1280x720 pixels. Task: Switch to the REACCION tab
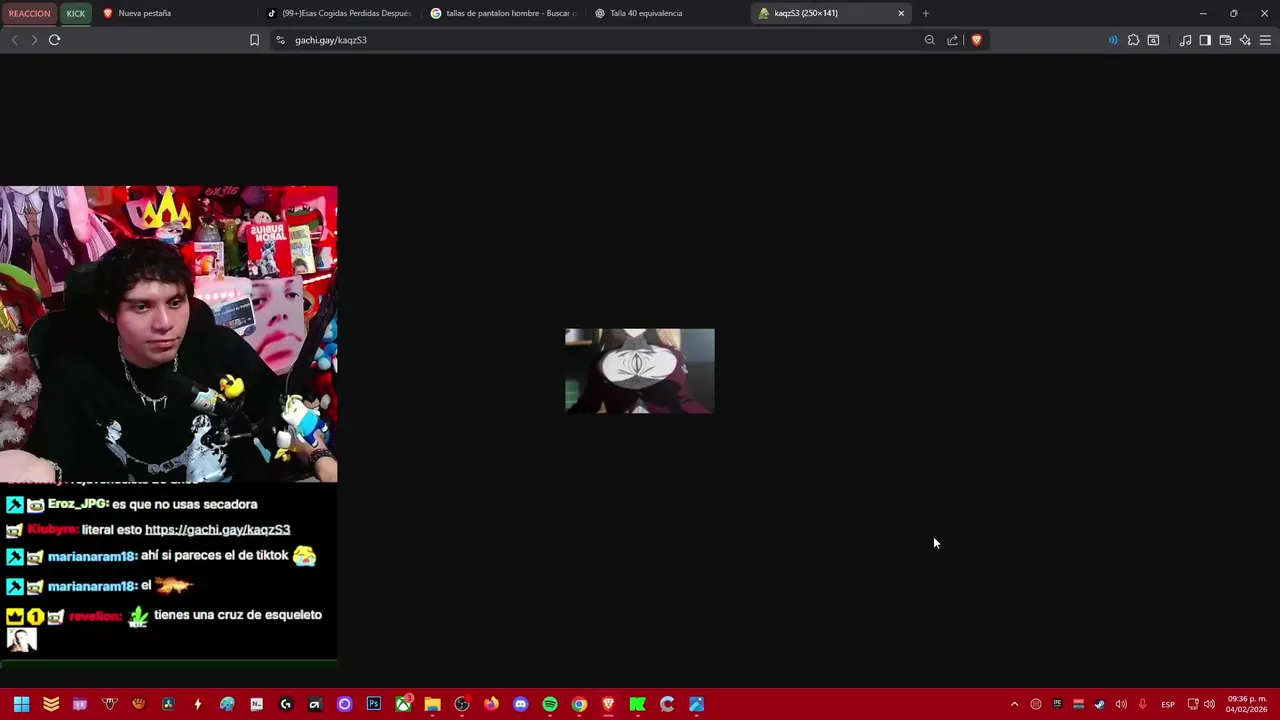(x=29, y=13)
